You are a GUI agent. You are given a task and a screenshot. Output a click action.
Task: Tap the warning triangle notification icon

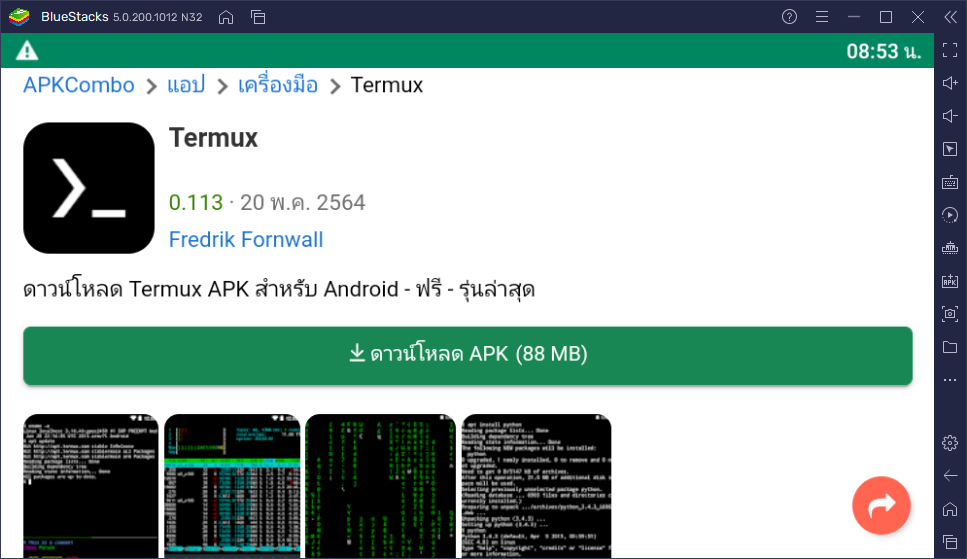[27, 51]
